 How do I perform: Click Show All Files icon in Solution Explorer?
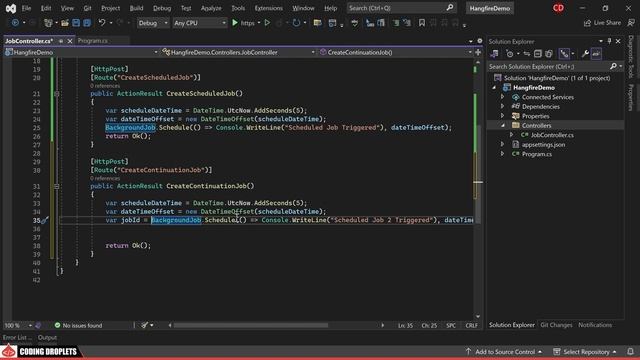[549, 54]
